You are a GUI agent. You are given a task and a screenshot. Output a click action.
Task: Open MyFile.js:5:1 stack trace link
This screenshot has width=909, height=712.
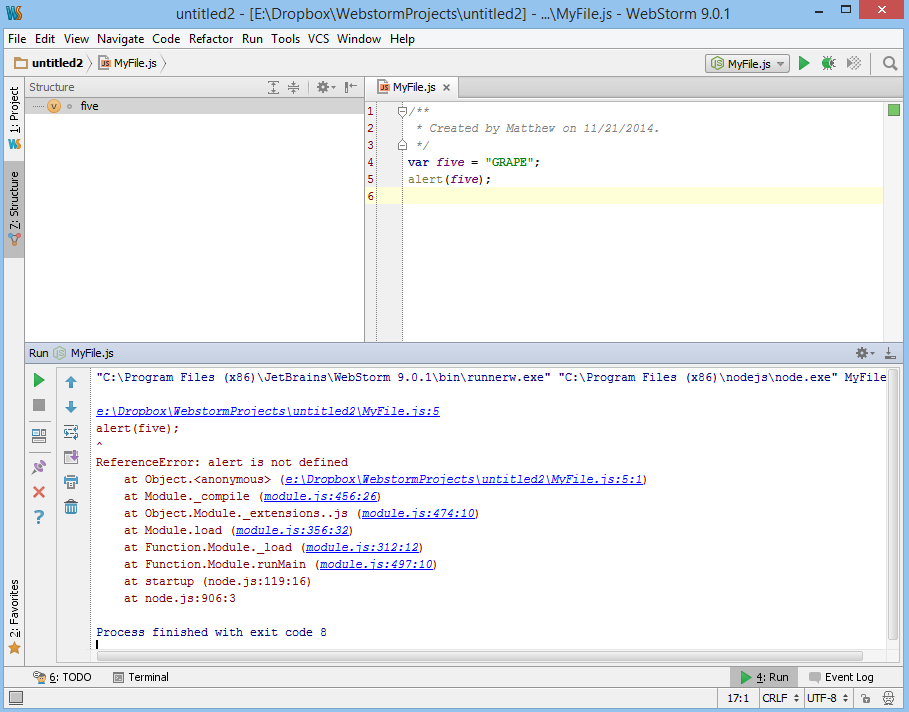click(x=464, y=479)
